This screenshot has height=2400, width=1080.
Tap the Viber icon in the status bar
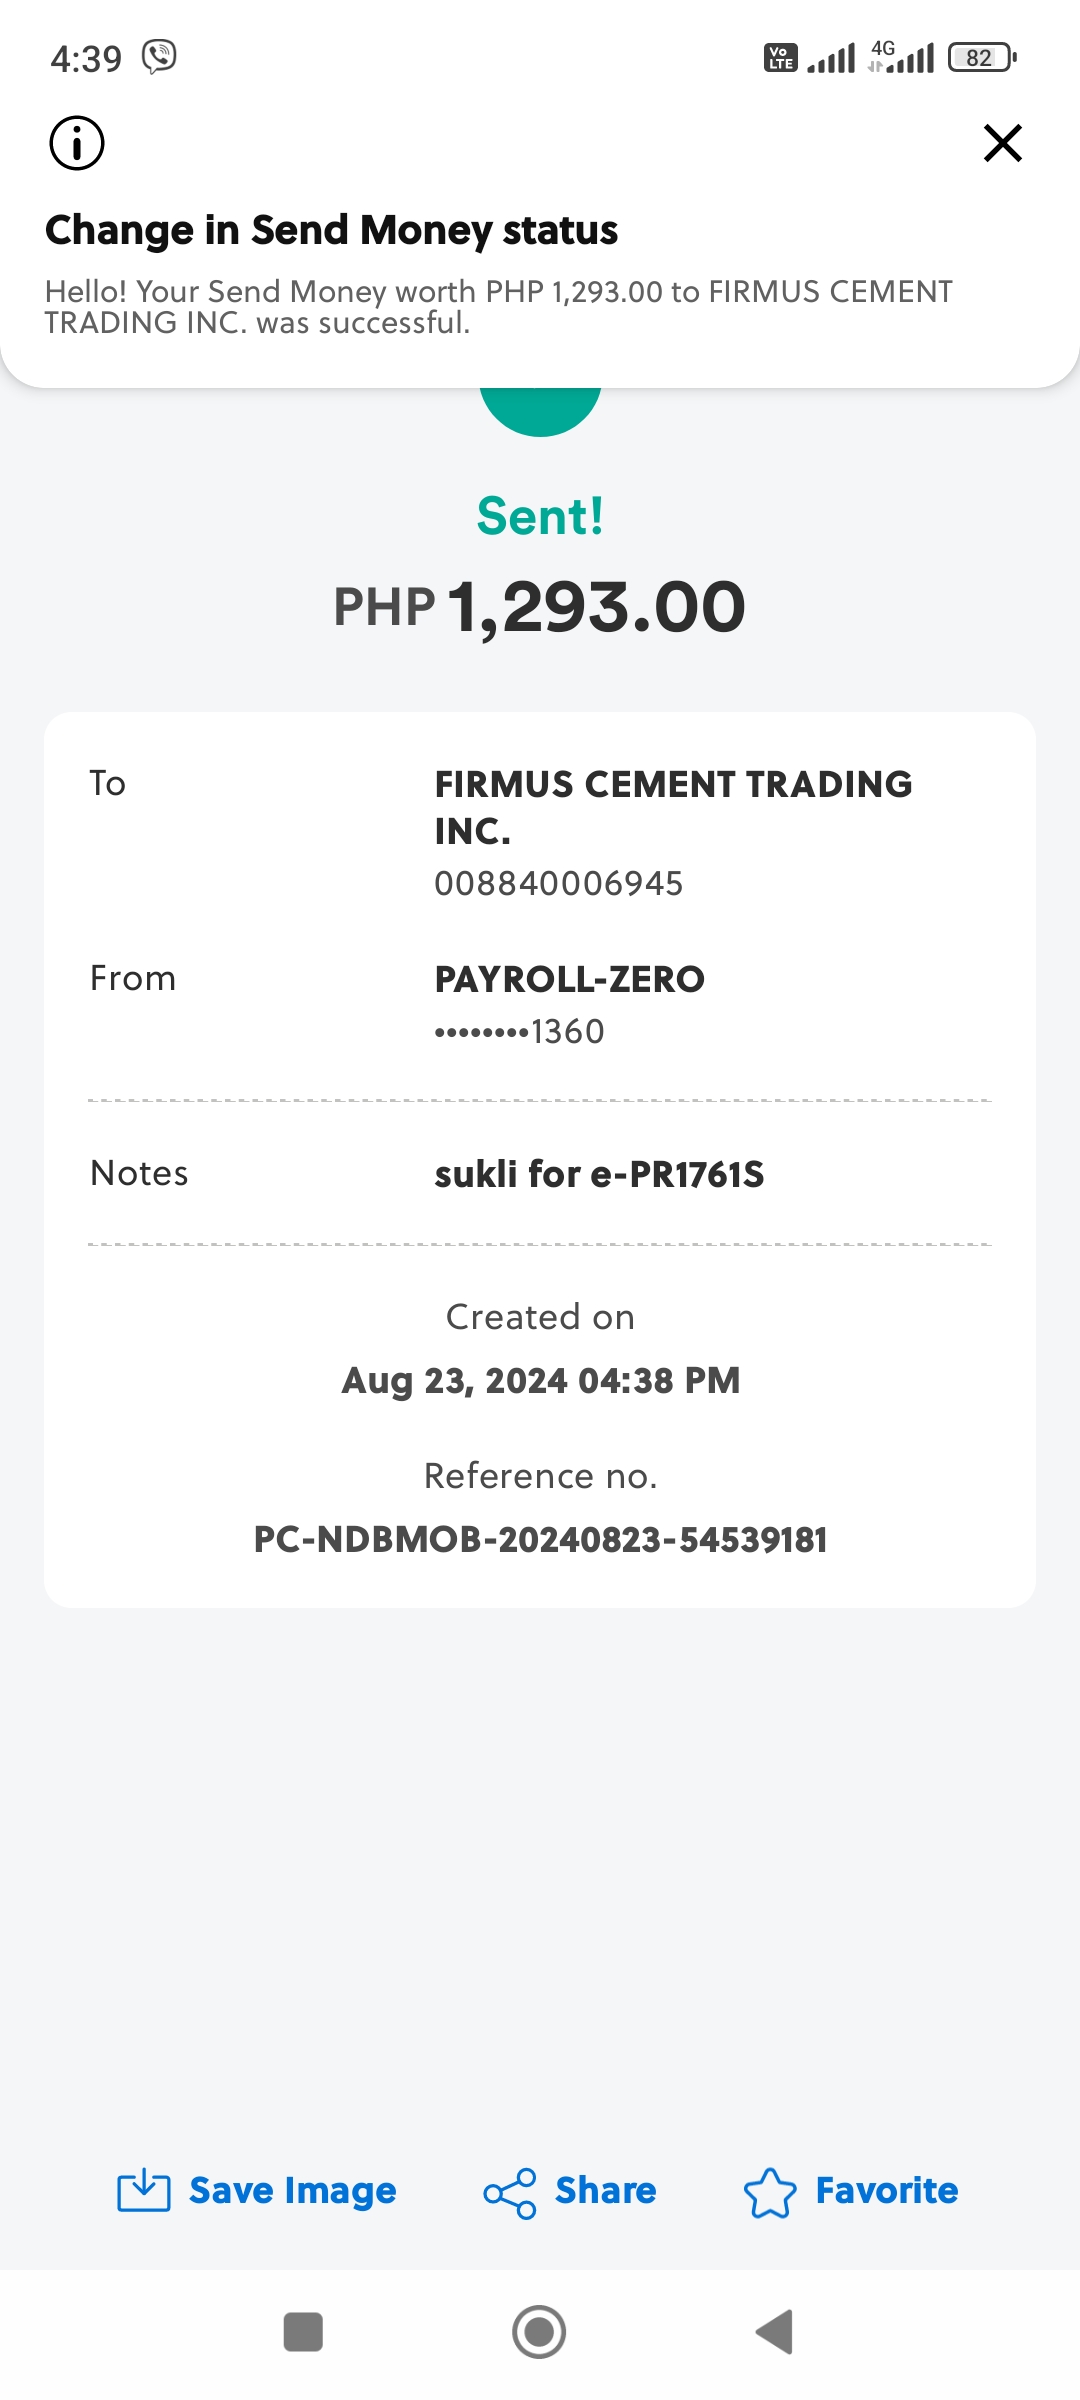pos(159,57)
